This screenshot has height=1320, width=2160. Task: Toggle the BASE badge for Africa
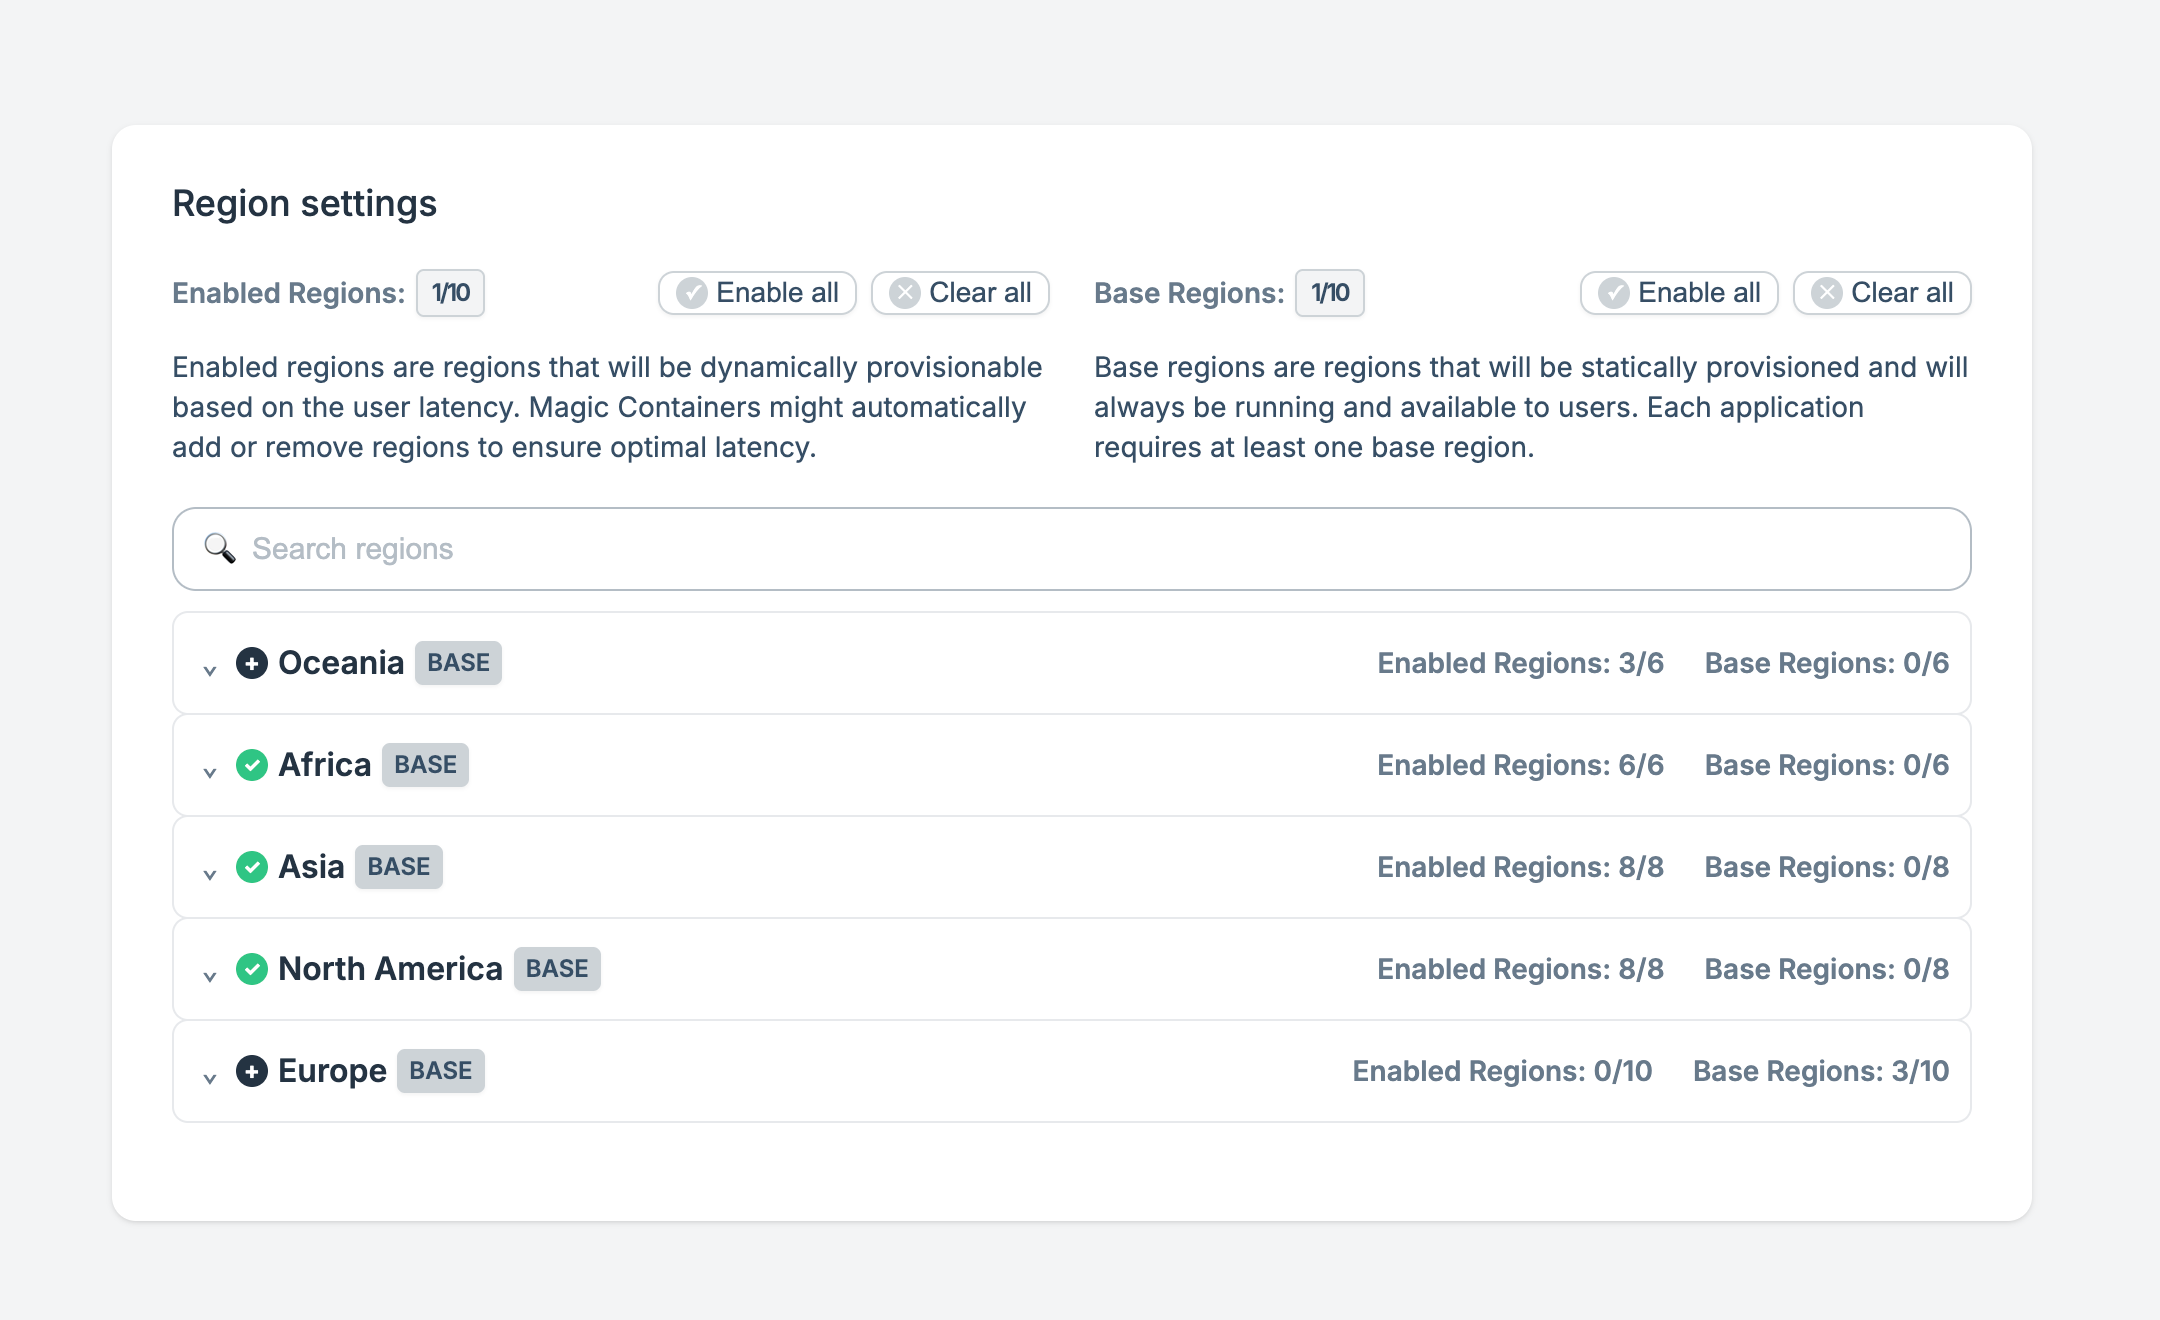425,765
